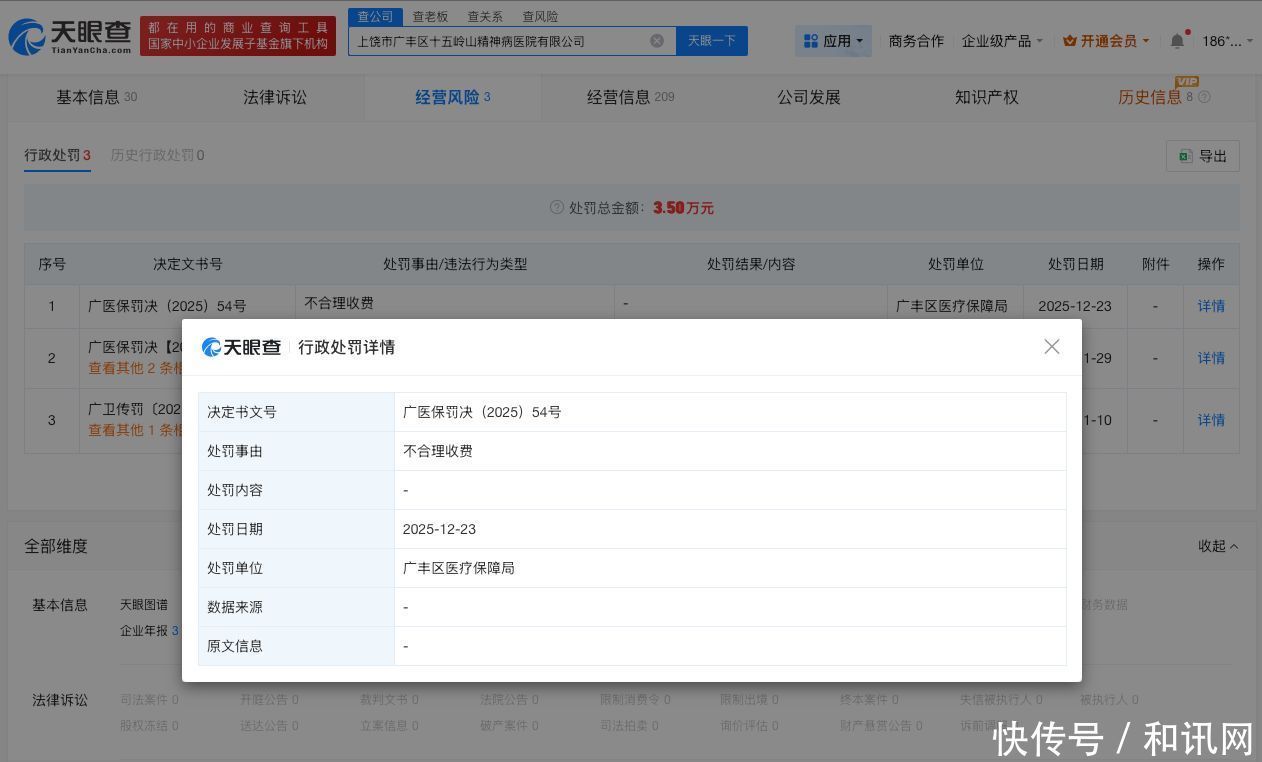Select the 查老板 search tab
The height and width of the screenshot is (762, 1262).
click(x=430, y=17)
